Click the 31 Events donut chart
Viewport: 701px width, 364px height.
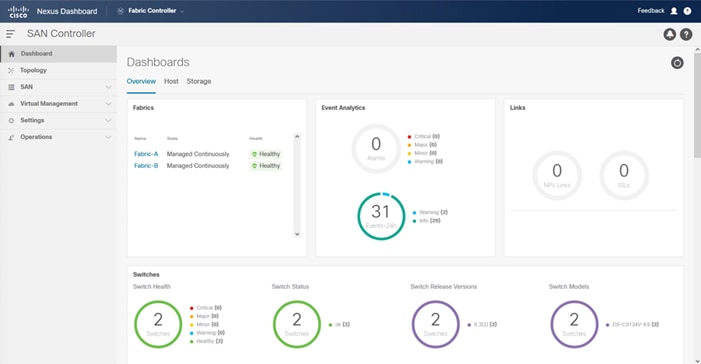tap(381, 216)
